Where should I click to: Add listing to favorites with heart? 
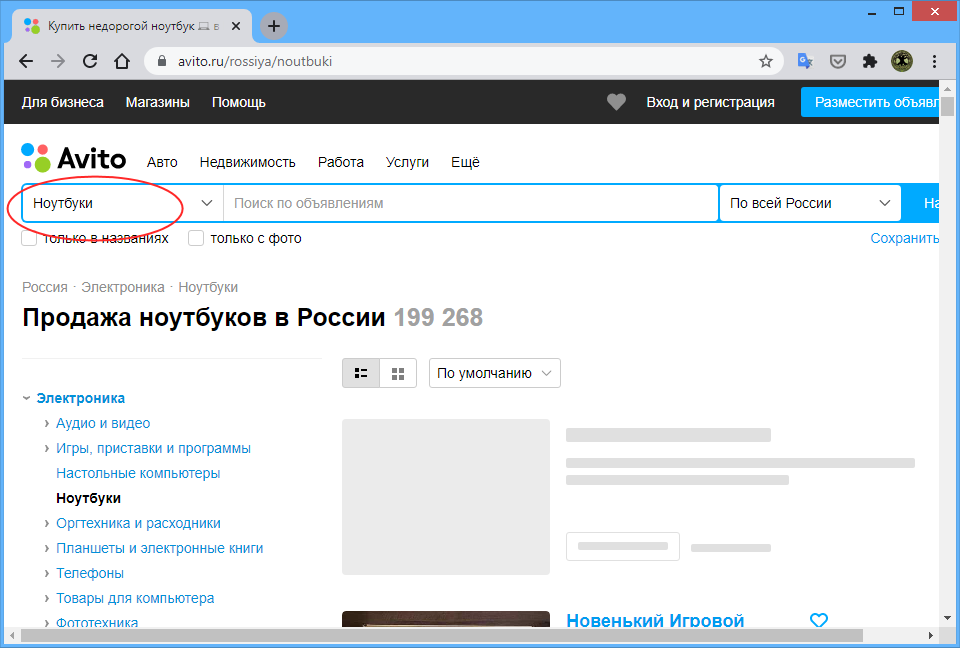[819, 621]
